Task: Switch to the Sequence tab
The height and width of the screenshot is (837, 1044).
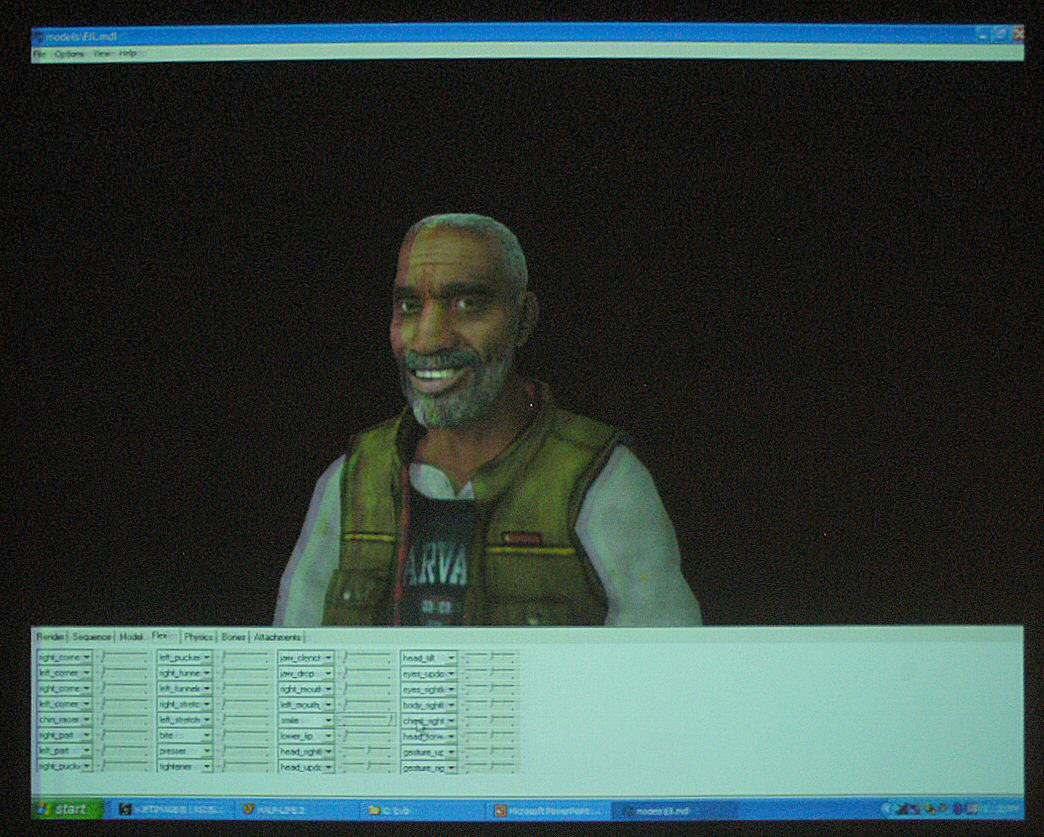Action: pyautogui.click(x=91, y=637)
